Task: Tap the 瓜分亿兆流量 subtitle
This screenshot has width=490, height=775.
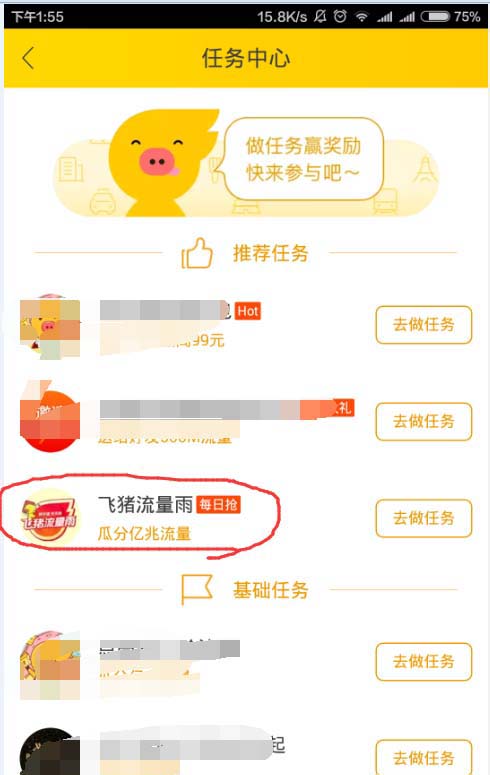Action: click(x=144, y=533)
